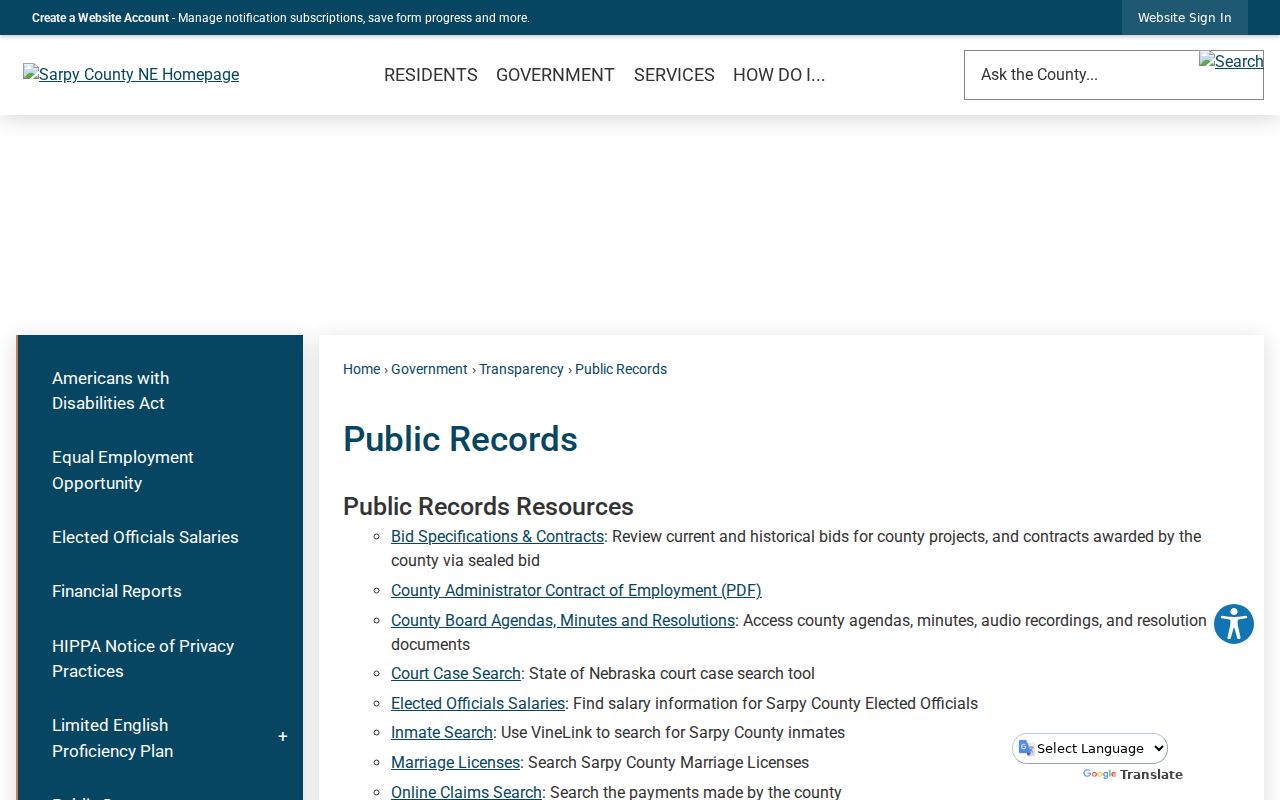Click the Google Translate attribution link
This screenshot has height=800, width=1280.
[1133, 774]
